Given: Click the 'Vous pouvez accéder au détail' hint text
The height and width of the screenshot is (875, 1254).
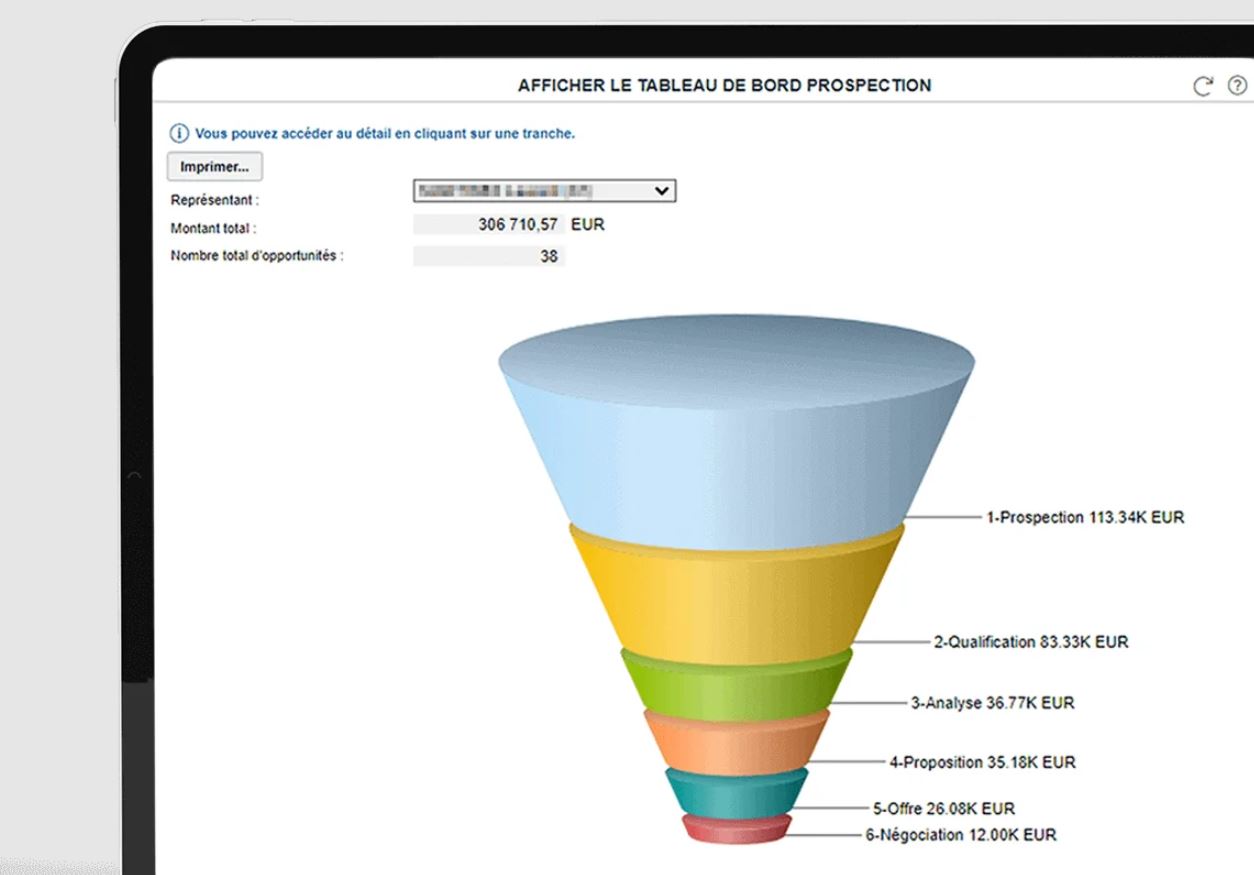Looking at the screenshot, I should coord(384,133).
